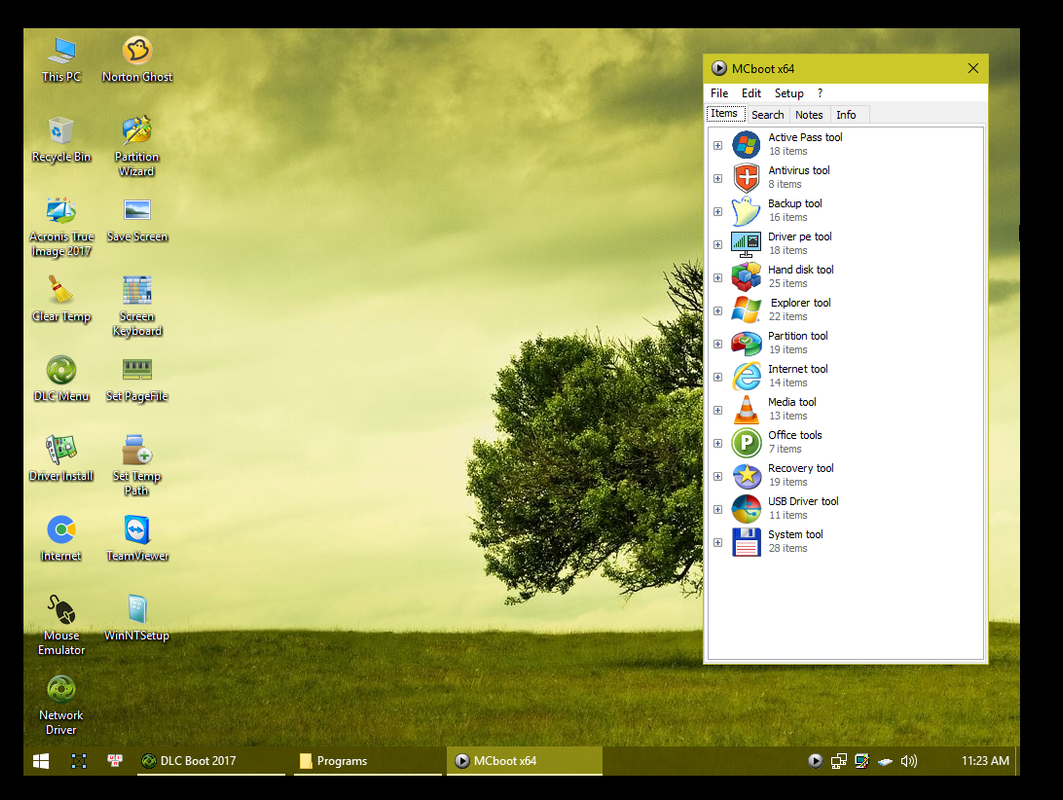Expand the Driver pe tool node
The image size is (1063, 800).
coord(718,245)
